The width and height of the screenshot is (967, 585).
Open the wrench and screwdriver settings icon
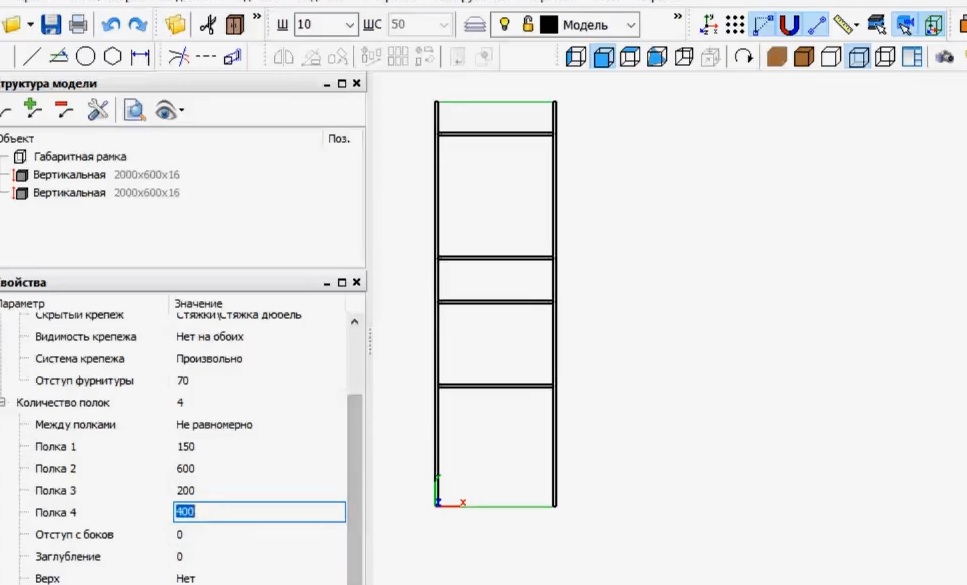coord(97,110)
